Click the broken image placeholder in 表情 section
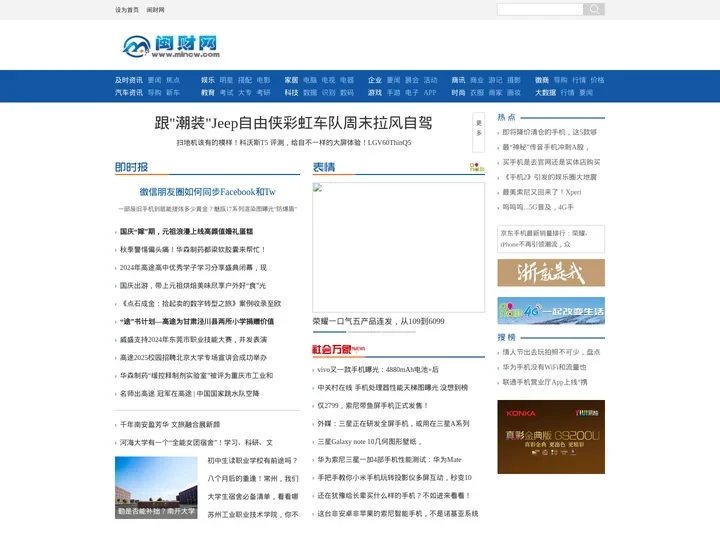The height and width of the screenshot is (540, 720). click(398, 247)
